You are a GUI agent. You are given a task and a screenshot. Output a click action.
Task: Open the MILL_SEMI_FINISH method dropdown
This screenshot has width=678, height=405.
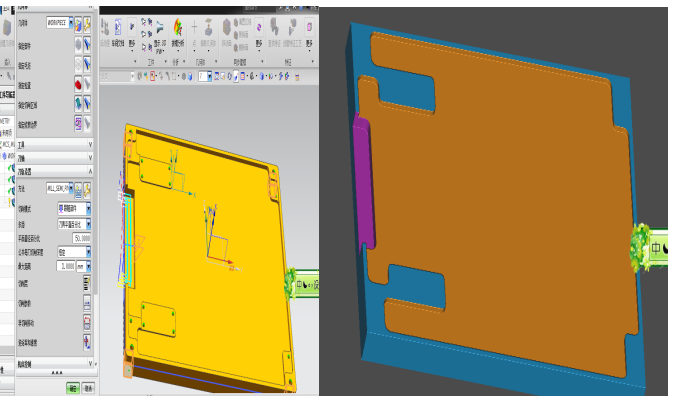pos(73,187)
